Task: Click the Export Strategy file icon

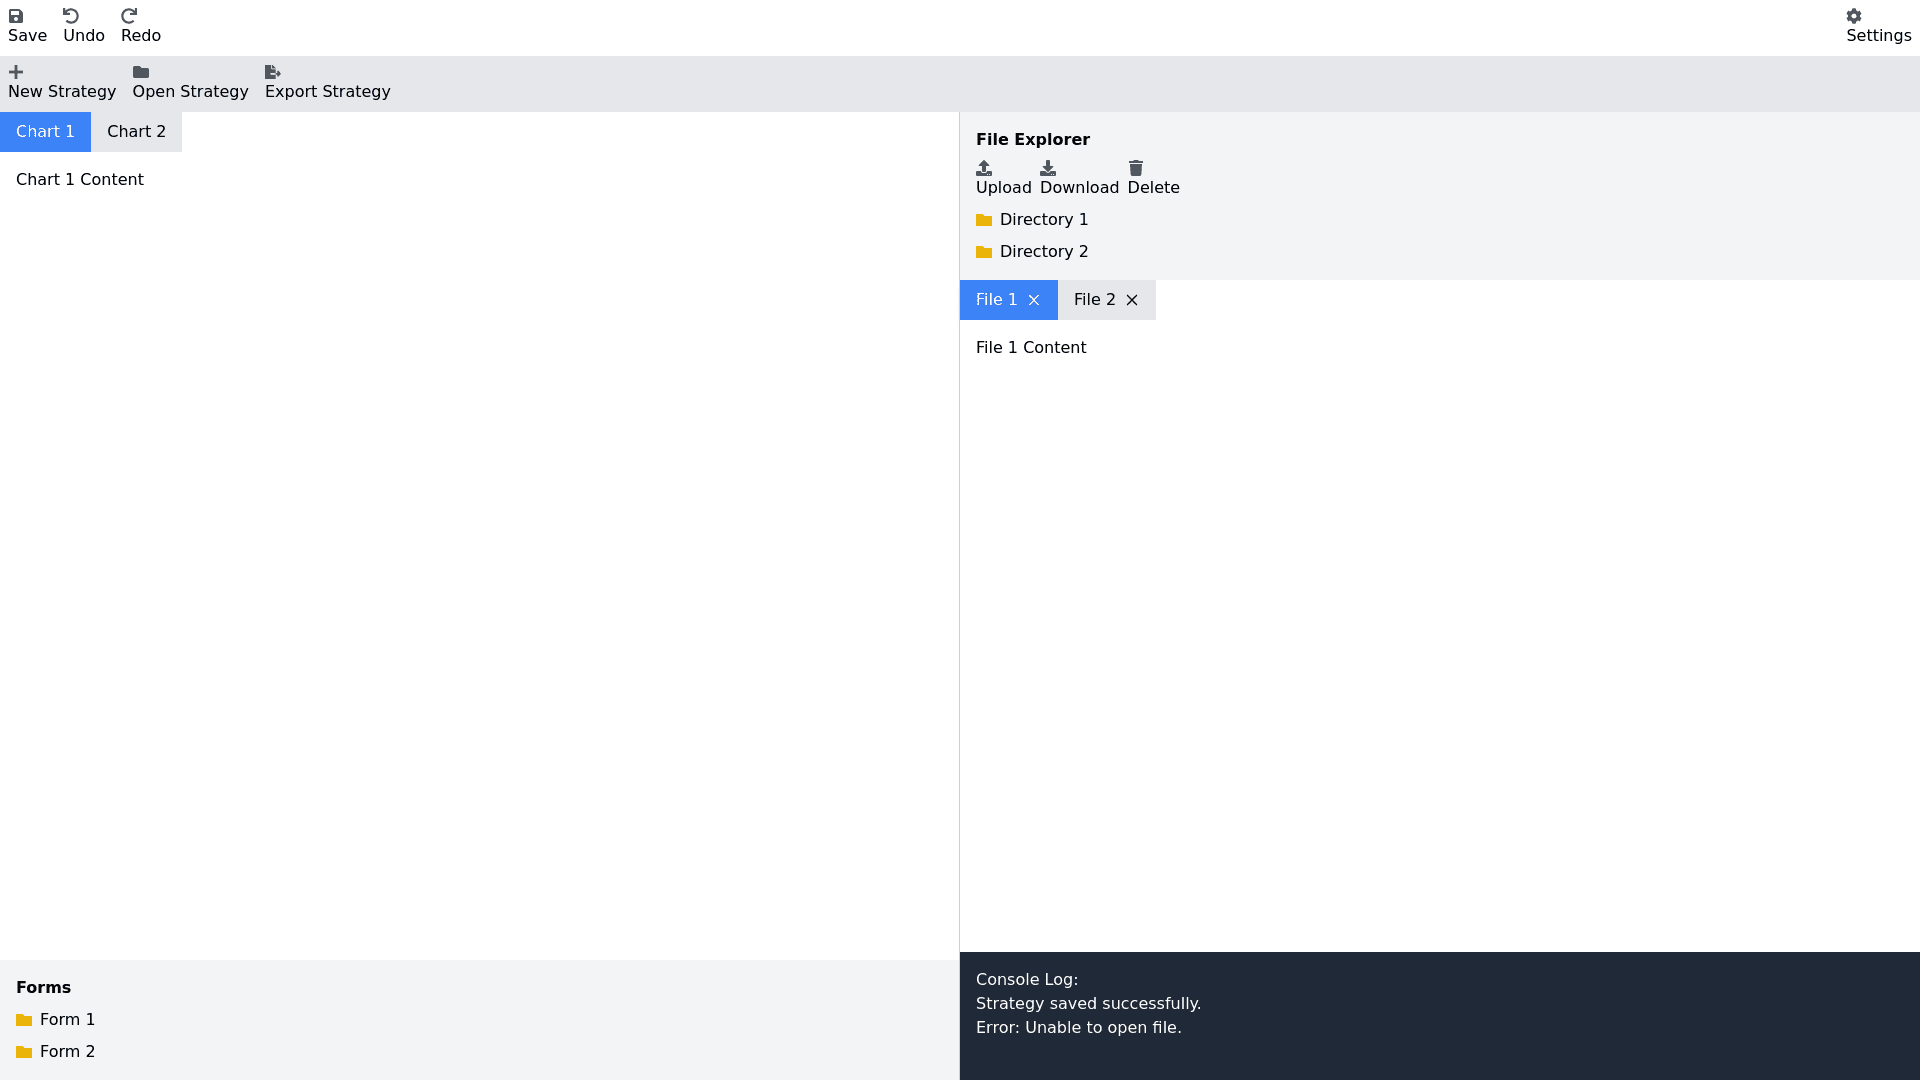Action: [272, 72]
